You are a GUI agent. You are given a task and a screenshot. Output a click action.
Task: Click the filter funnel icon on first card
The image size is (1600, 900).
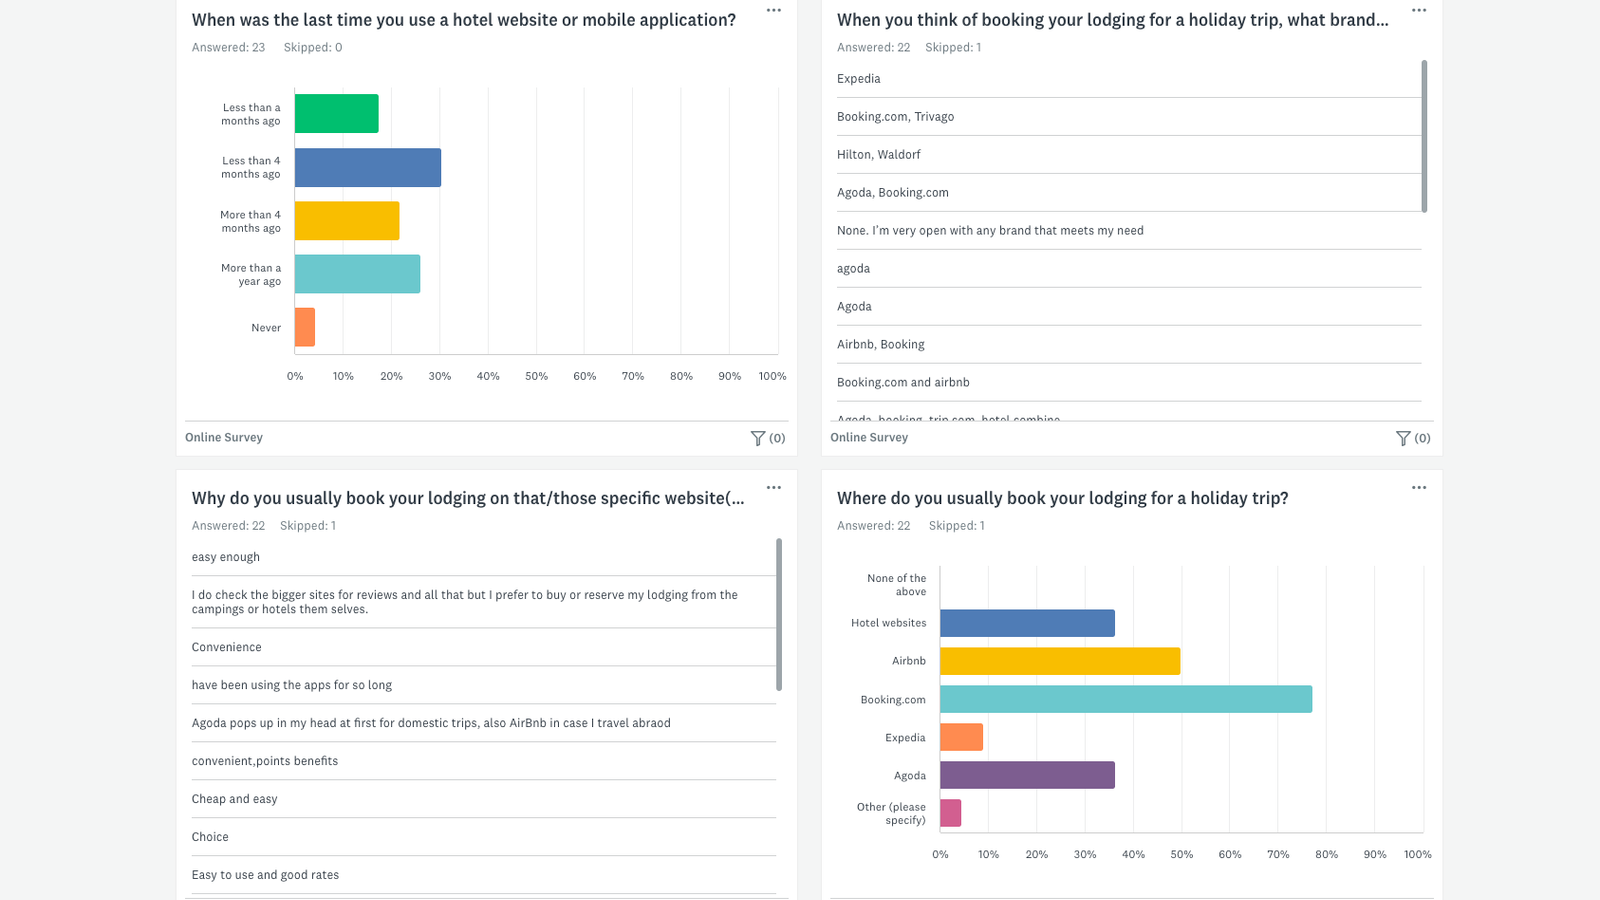click(x=757, y=438)
